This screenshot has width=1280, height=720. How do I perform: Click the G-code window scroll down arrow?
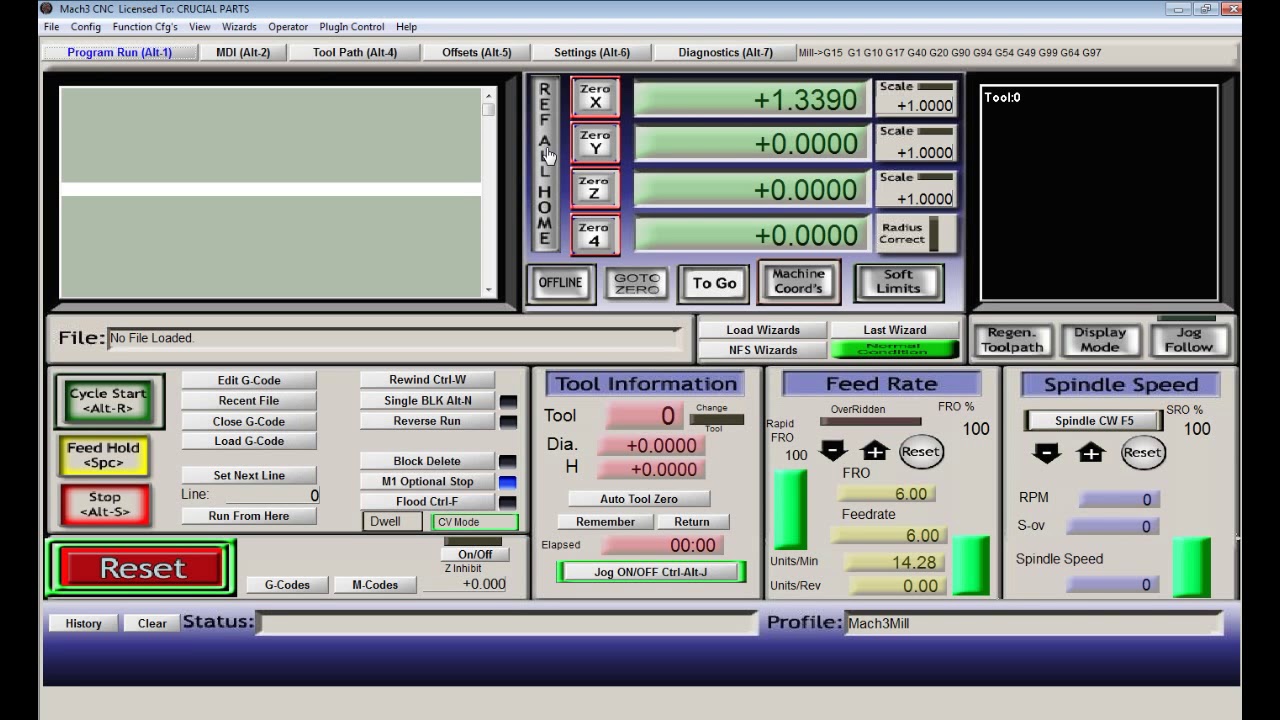[x=488, y=291]
